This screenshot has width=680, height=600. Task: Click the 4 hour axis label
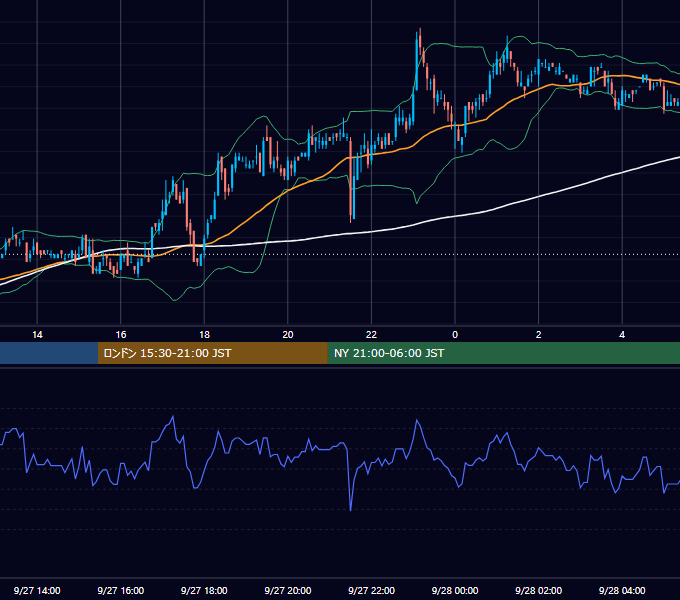pyautogui.click(x=622, y=335)
